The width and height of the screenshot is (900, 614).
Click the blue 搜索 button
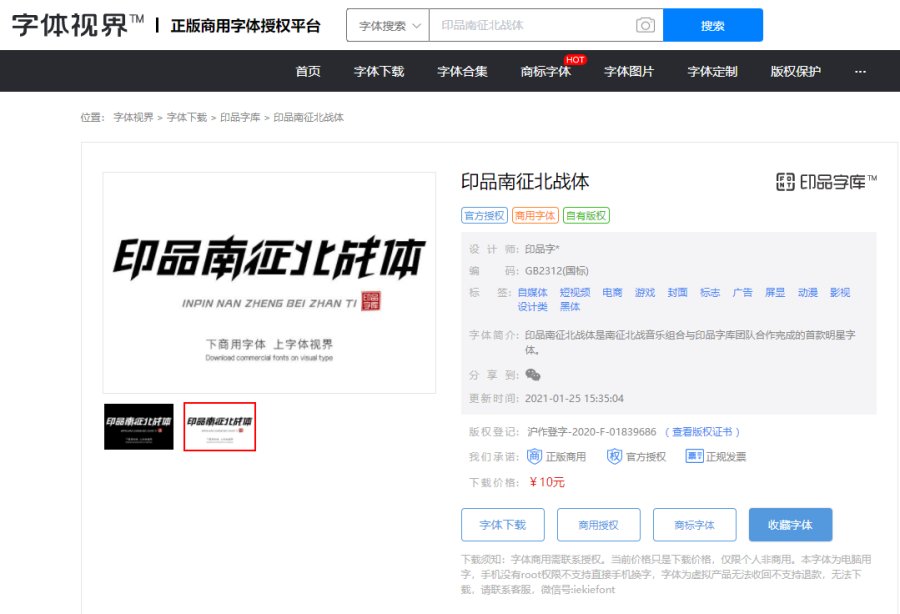pos(713,24)
